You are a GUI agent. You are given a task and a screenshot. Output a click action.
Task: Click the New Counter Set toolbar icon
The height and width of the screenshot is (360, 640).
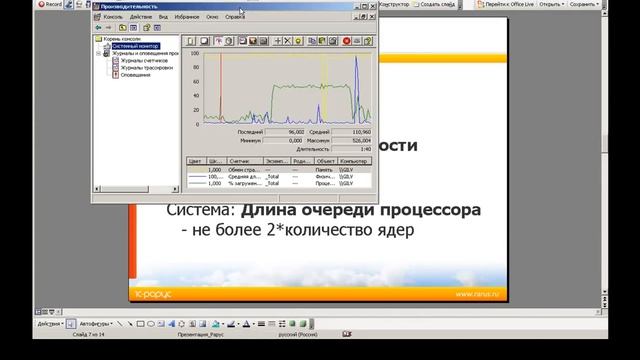191,41
